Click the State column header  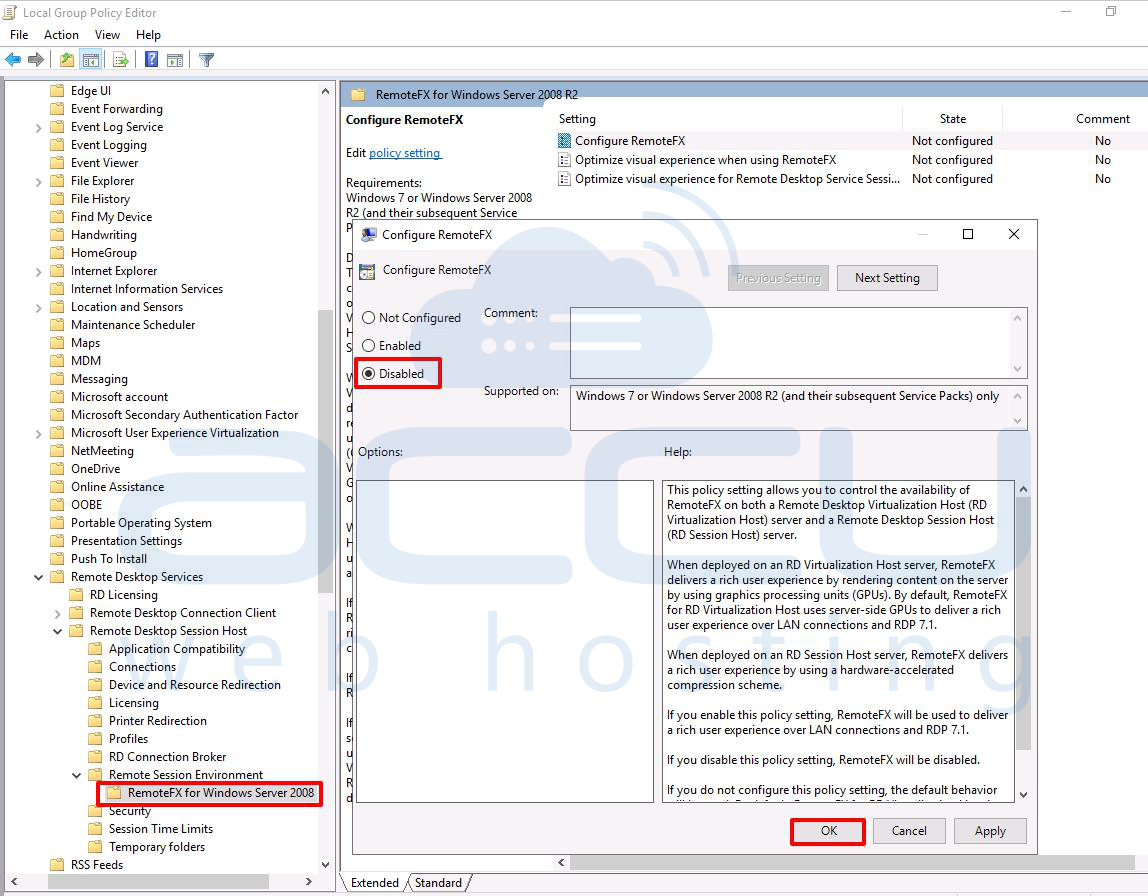(x=952, y=119)
